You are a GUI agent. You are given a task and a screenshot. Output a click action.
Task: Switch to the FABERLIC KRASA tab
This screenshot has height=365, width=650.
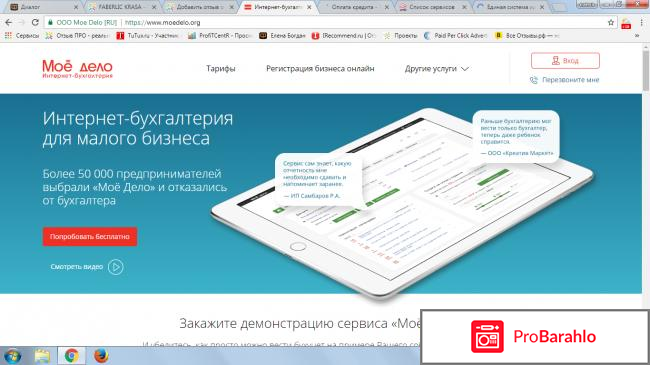coord(120,7)
